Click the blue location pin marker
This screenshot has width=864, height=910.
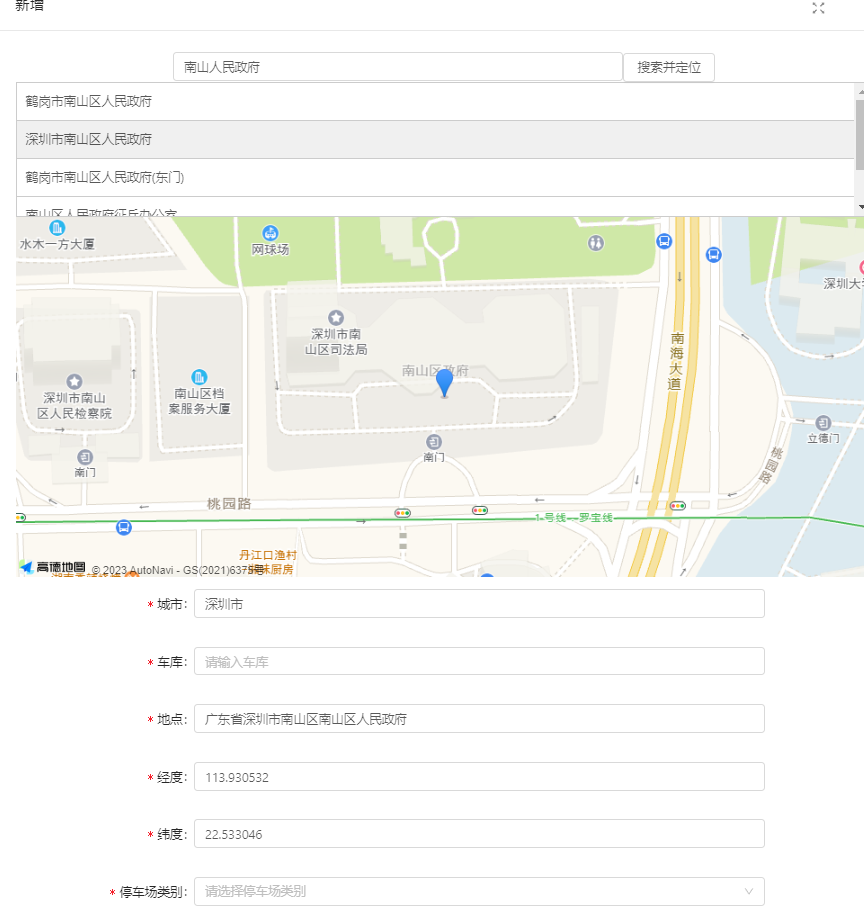click(x=444, y=383)
